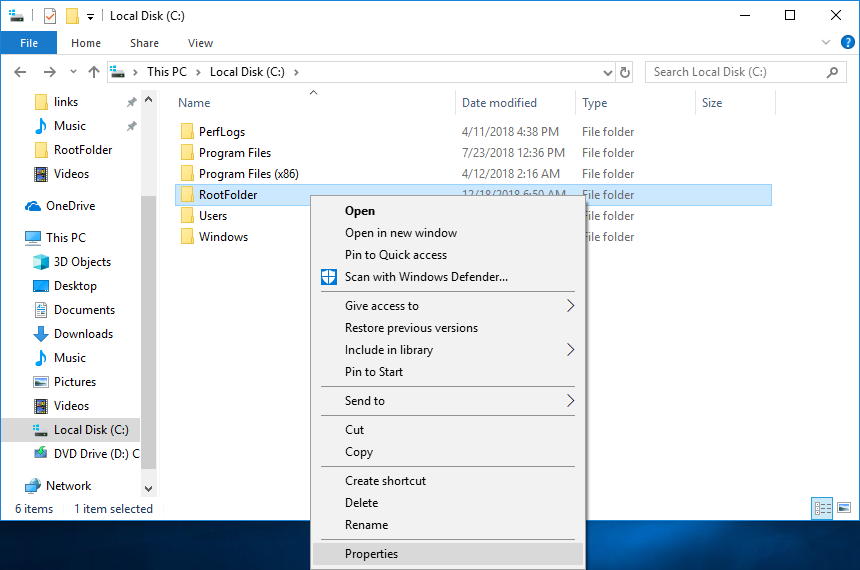Select the Windows folder
The image size is (860, 570).
(223, 236)
